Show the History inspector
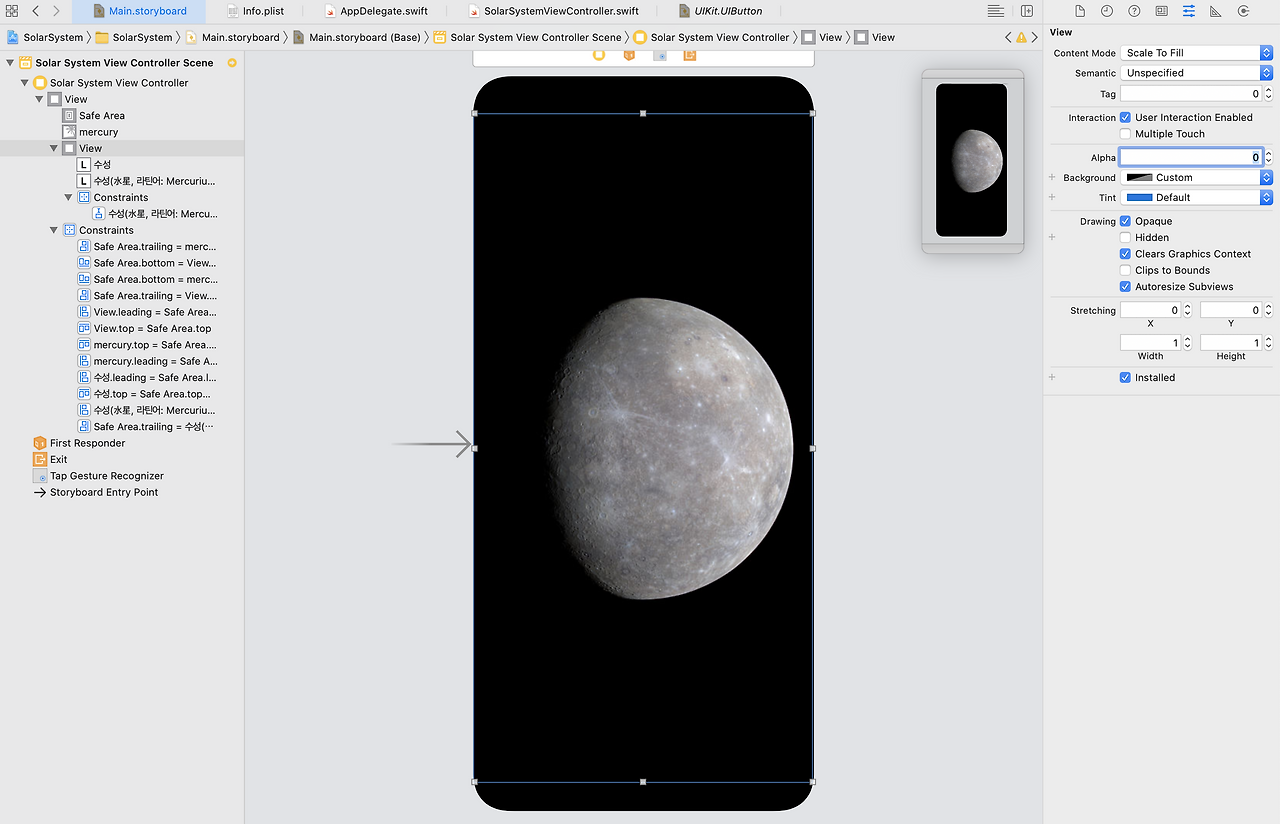The height and width of the screenshot is (824, 1280). pos(1107,11)
